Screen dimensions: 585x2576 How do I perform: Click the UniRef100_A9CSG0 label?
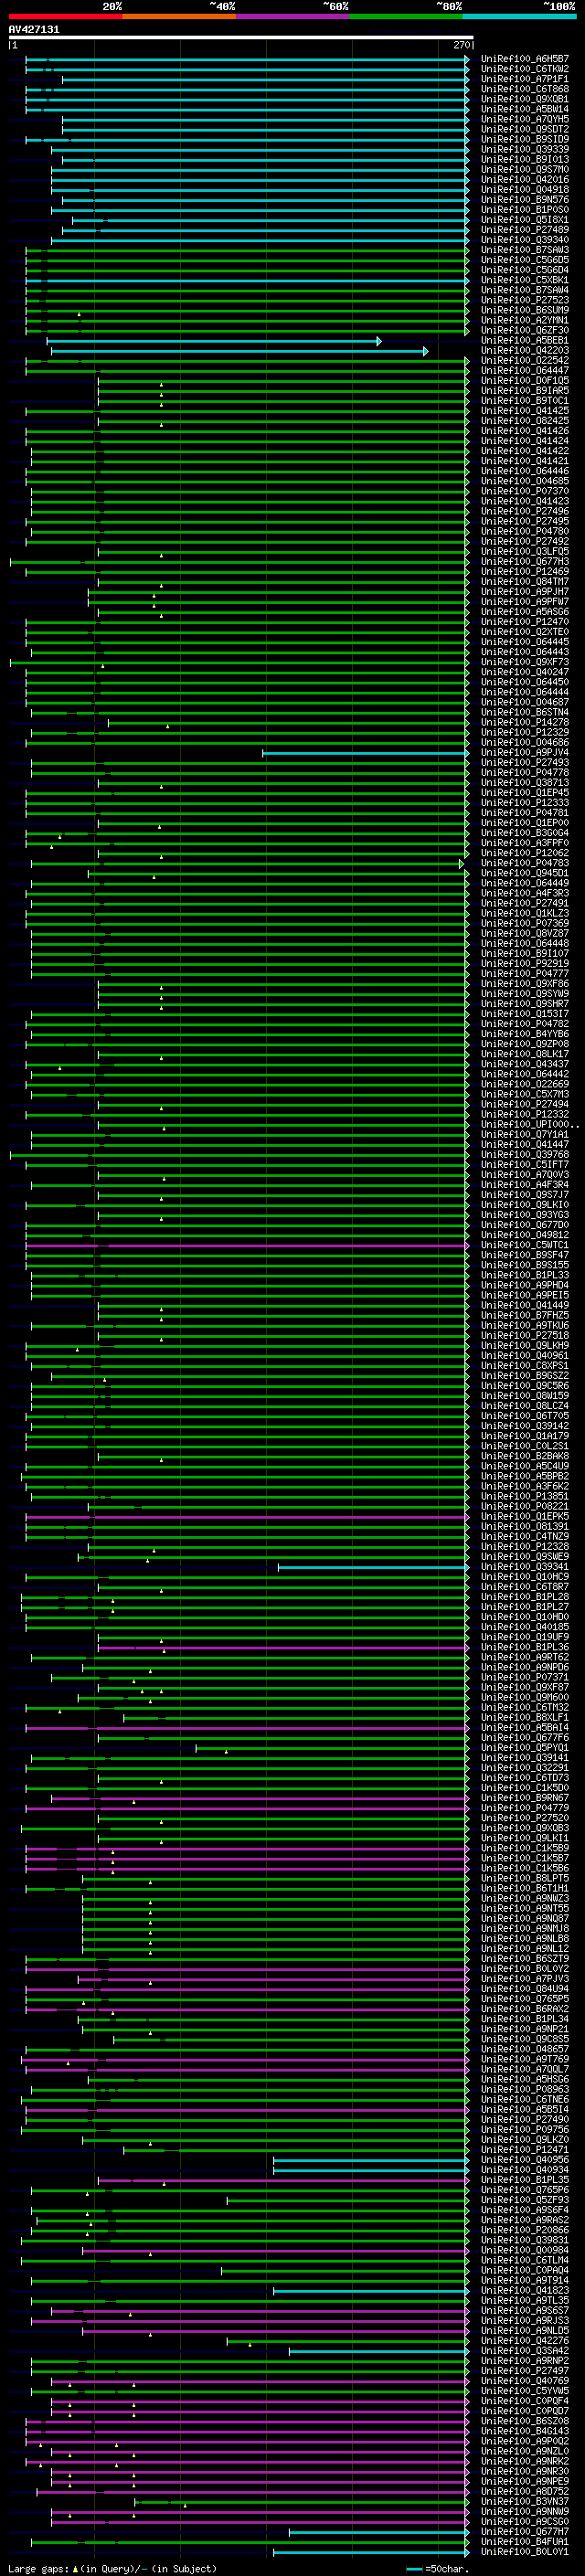click(525, 2521)
